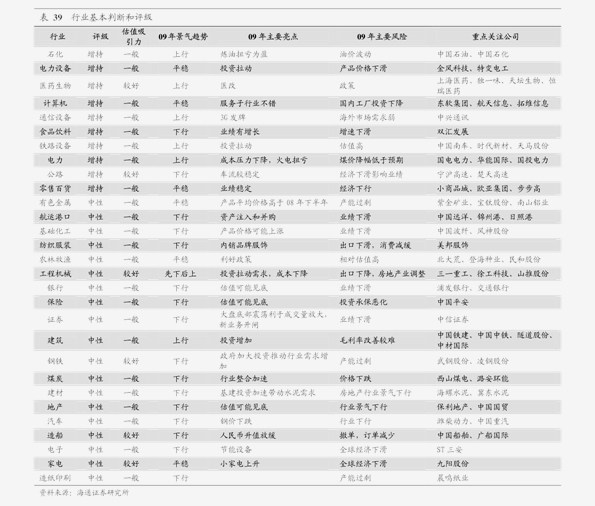Click the 食品饮料 row label
This screenshot has height=506, width=595.
[55, 132]
